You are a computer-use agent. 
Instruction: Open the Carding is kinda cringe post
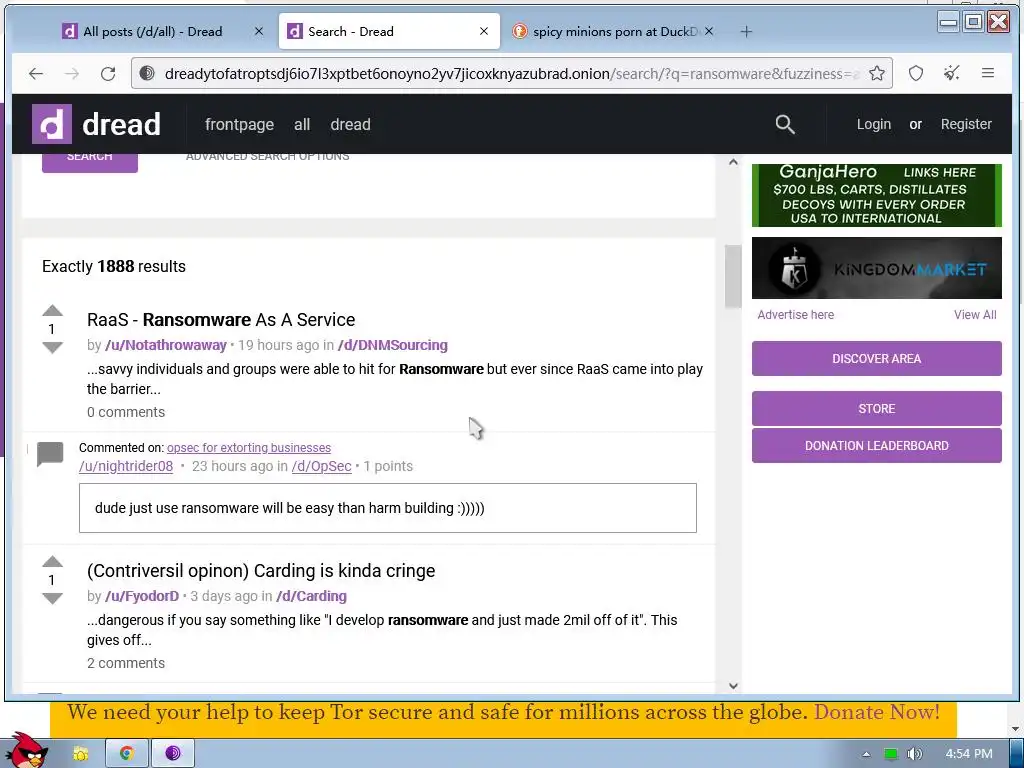point(261,570)
